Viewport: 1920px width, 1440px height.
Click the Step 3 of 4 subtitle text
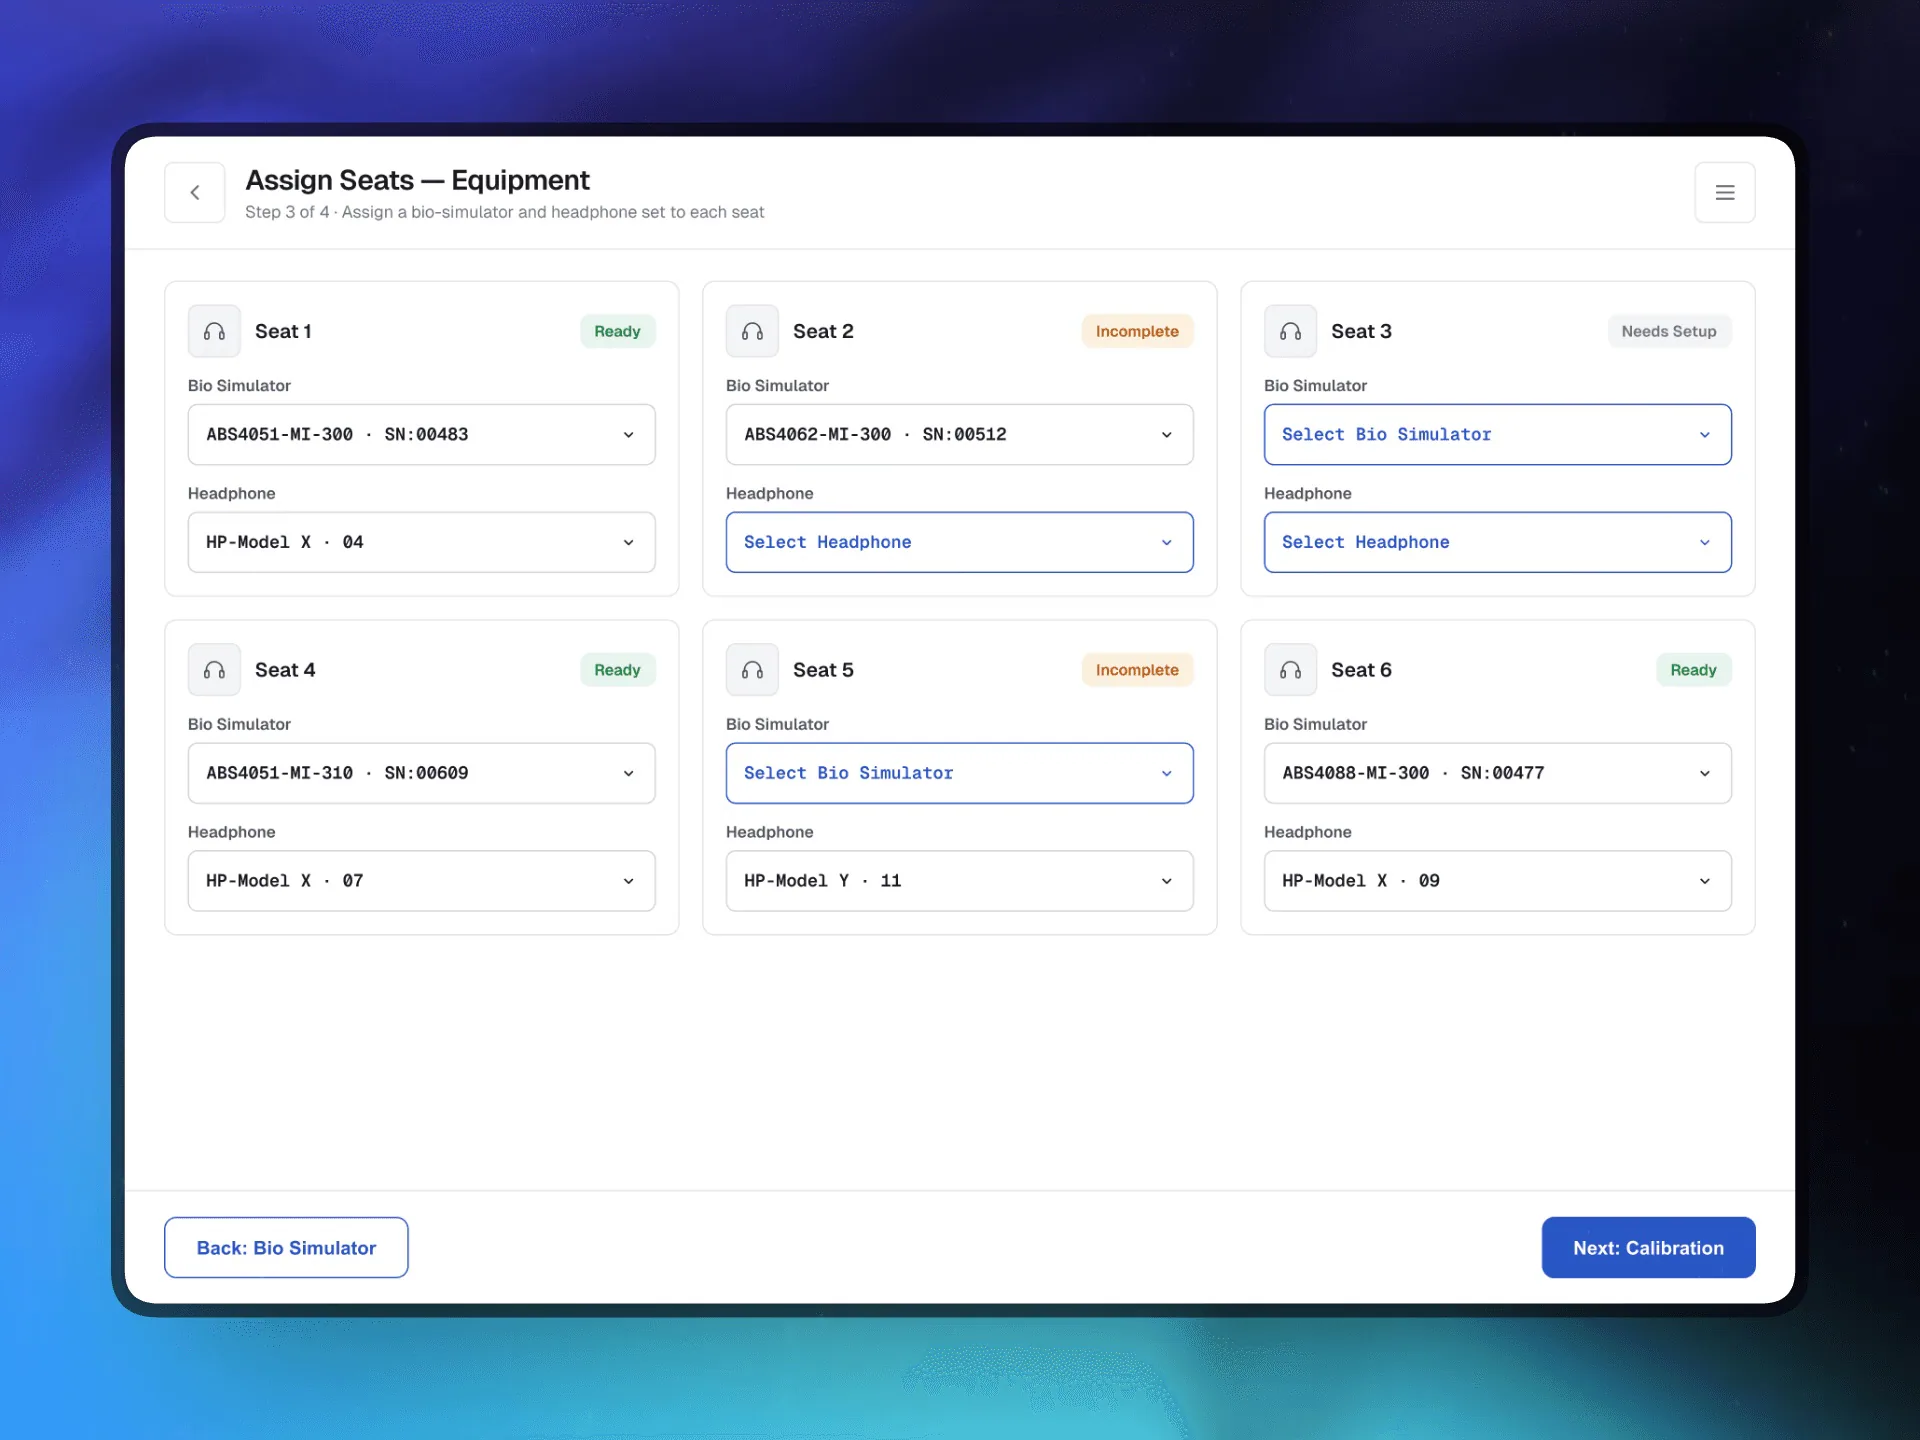click(x=504, y=212)
